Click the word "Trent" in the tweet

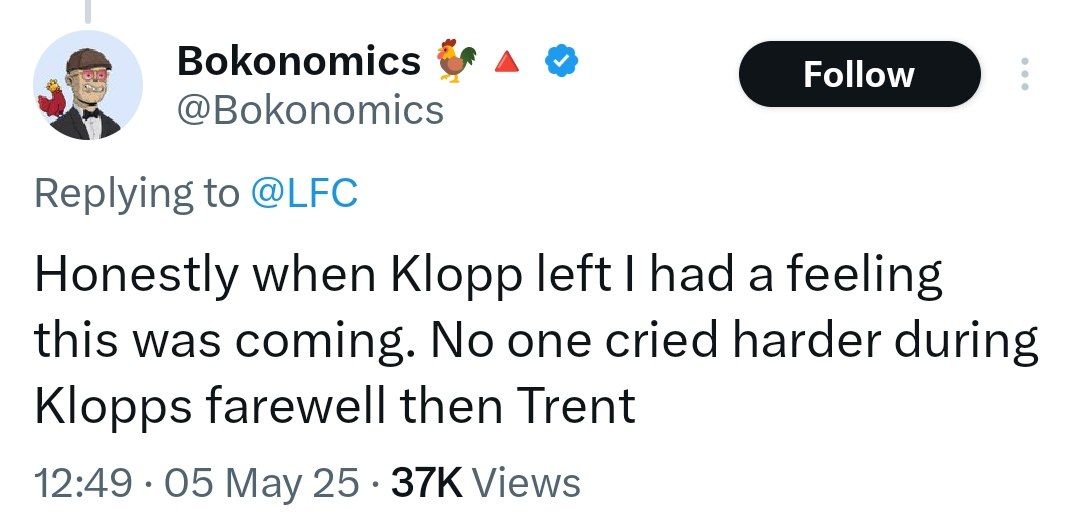pyautogui.click(x=575, y=406)
